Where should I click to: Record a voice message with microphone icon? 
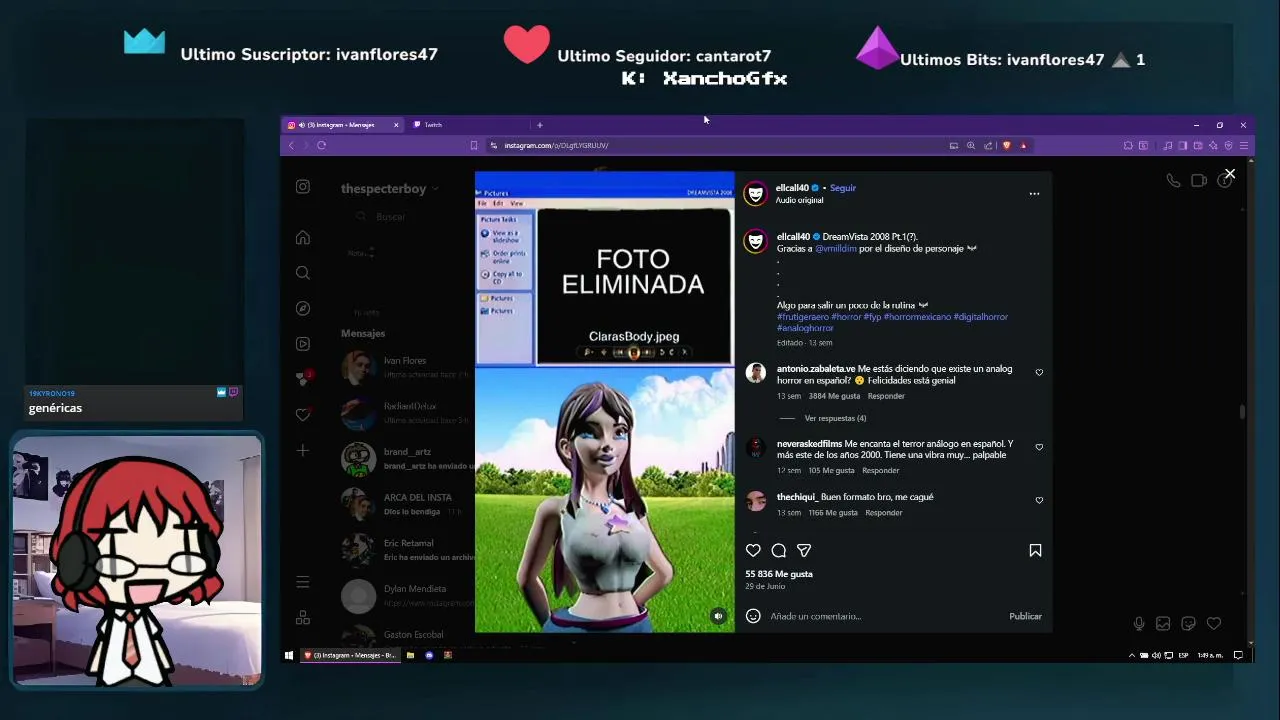pyautogui.click(x=1139, y=624)
